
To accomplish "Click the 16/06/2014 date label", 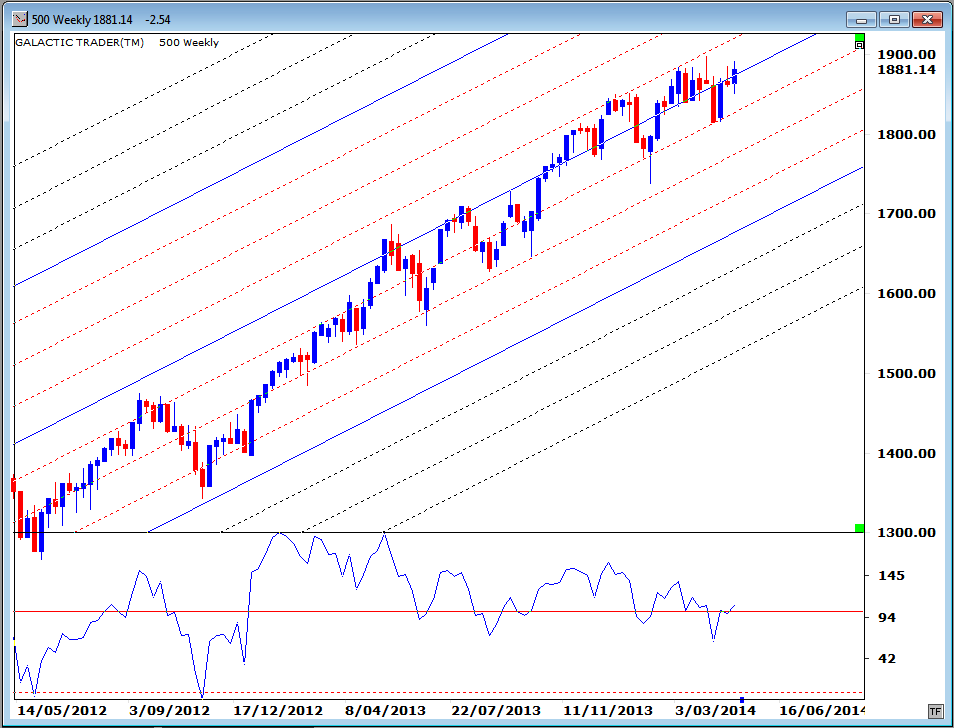I will pos(821,710).
